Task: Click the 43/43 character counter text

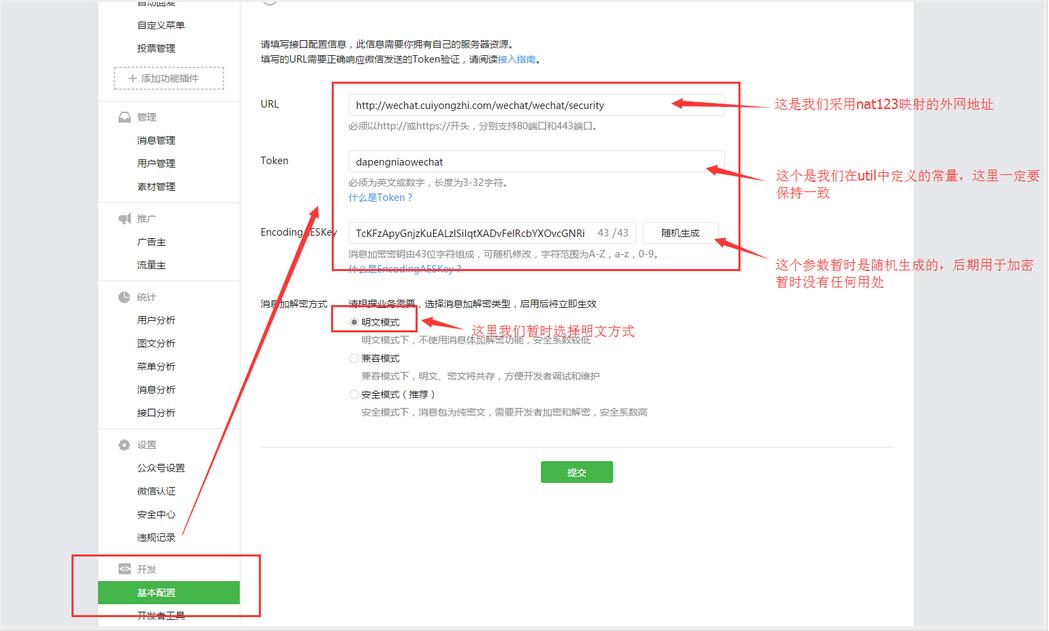Action: 613,233
